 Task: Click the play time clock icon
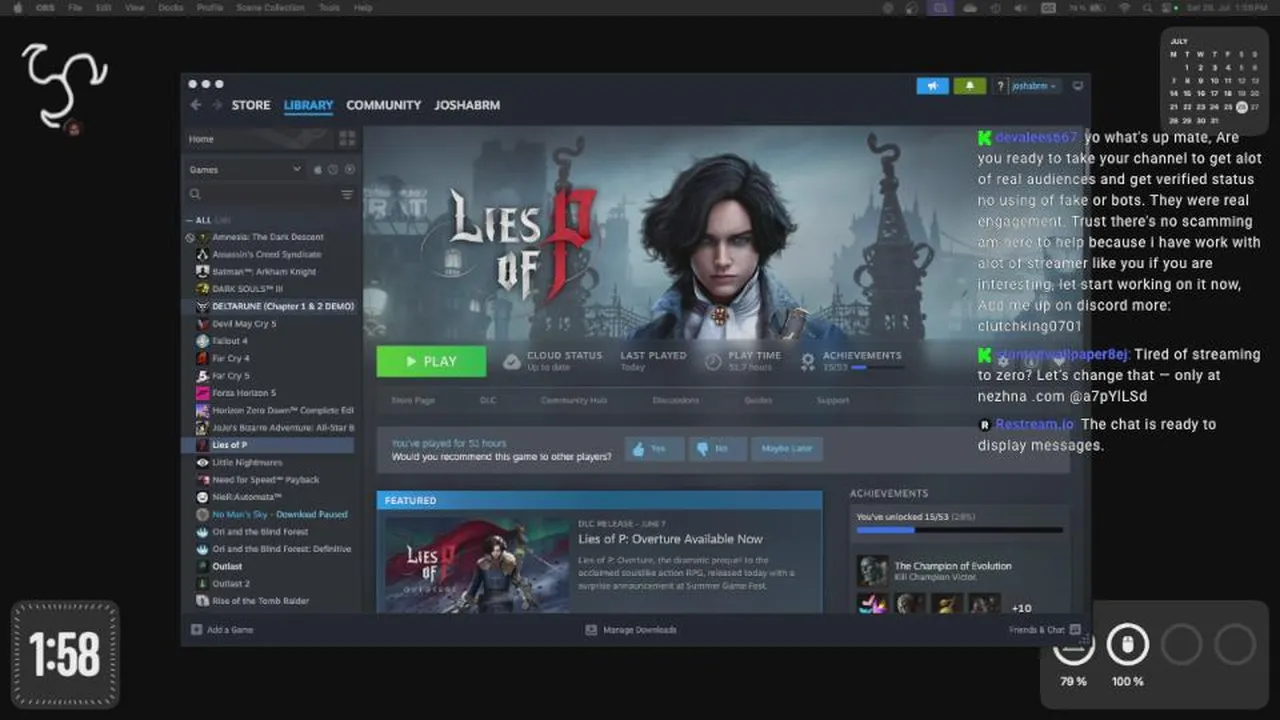pyautogui.click(x=713, y=362)
